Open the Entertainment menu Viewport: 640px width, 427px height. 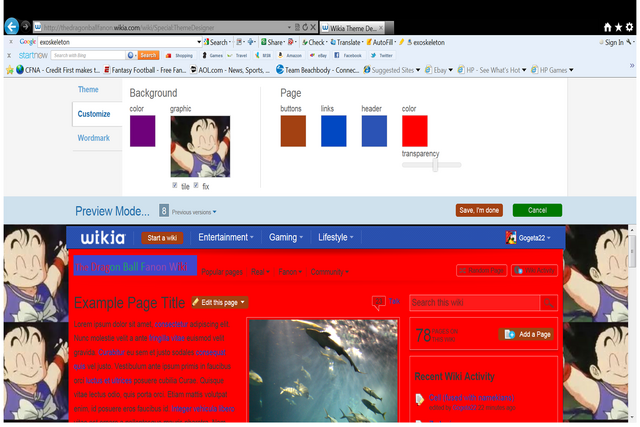[226, 237]
